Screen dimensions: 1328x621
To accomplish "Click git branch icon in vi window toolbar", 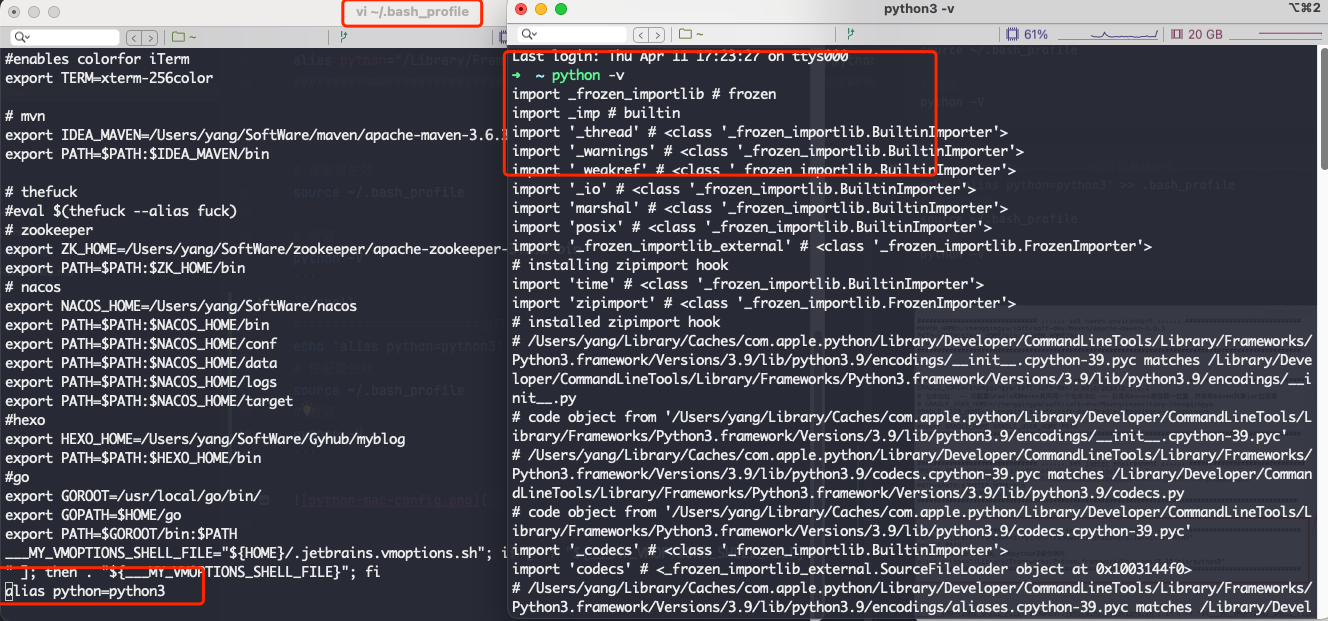I will pyautogui.click(x=344, y=37).
